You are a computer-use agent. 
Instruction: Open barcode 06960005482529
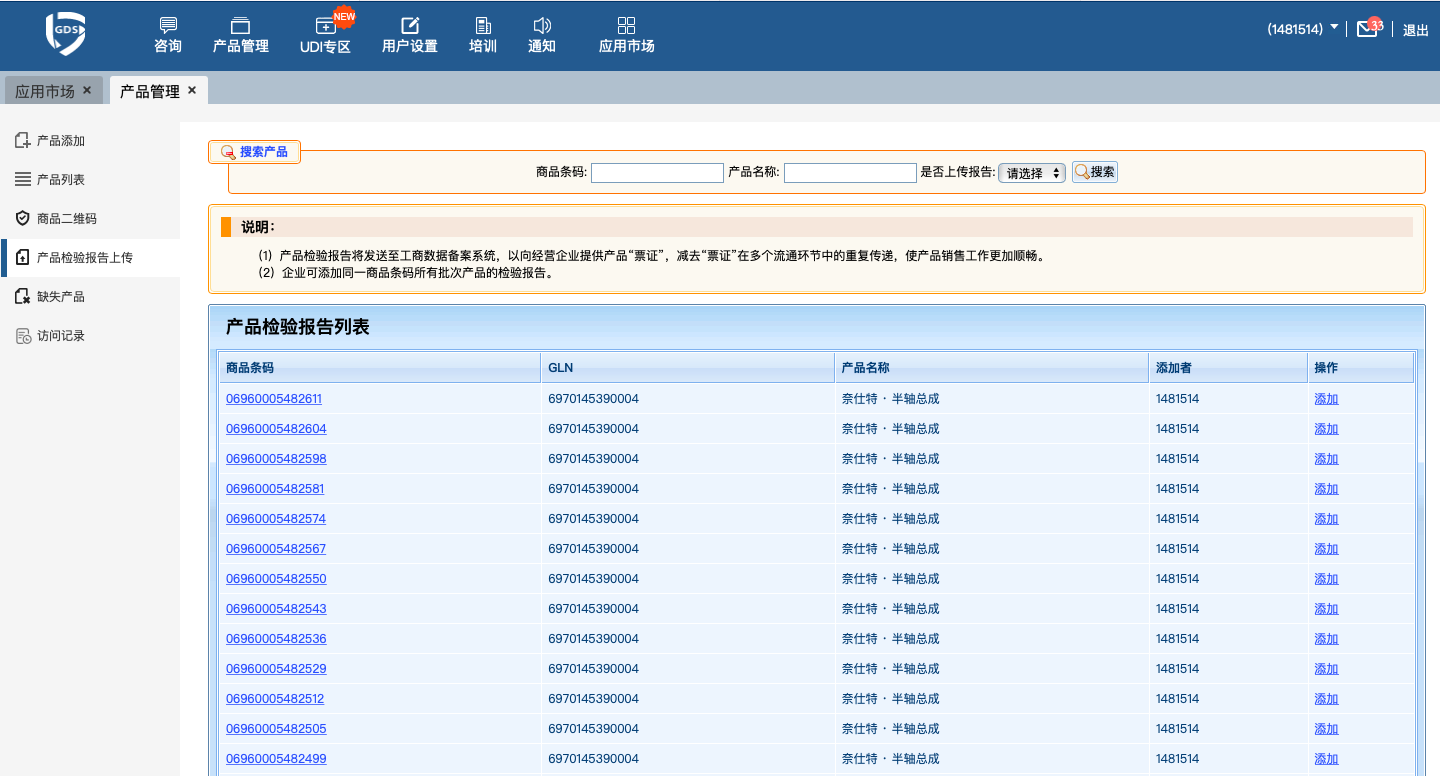pos(276,669)
